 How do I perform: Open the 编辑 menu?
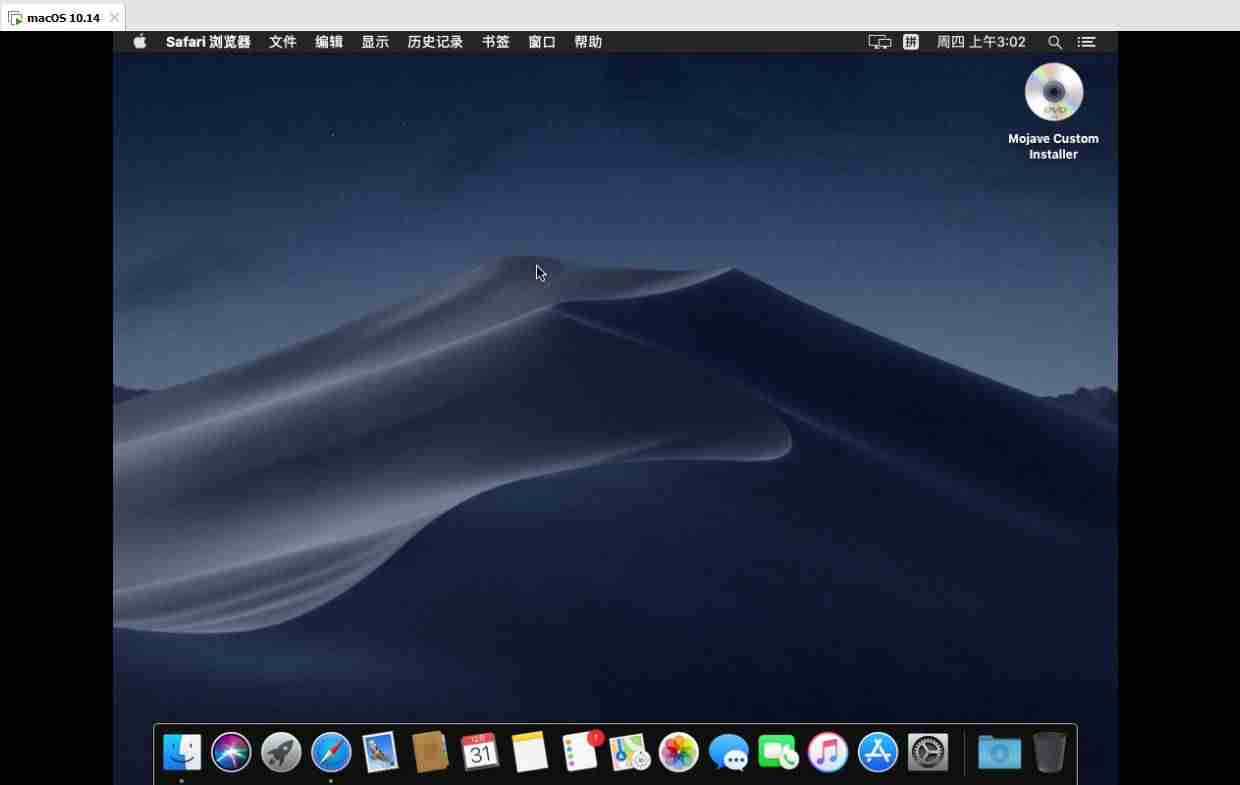[329, 42]
